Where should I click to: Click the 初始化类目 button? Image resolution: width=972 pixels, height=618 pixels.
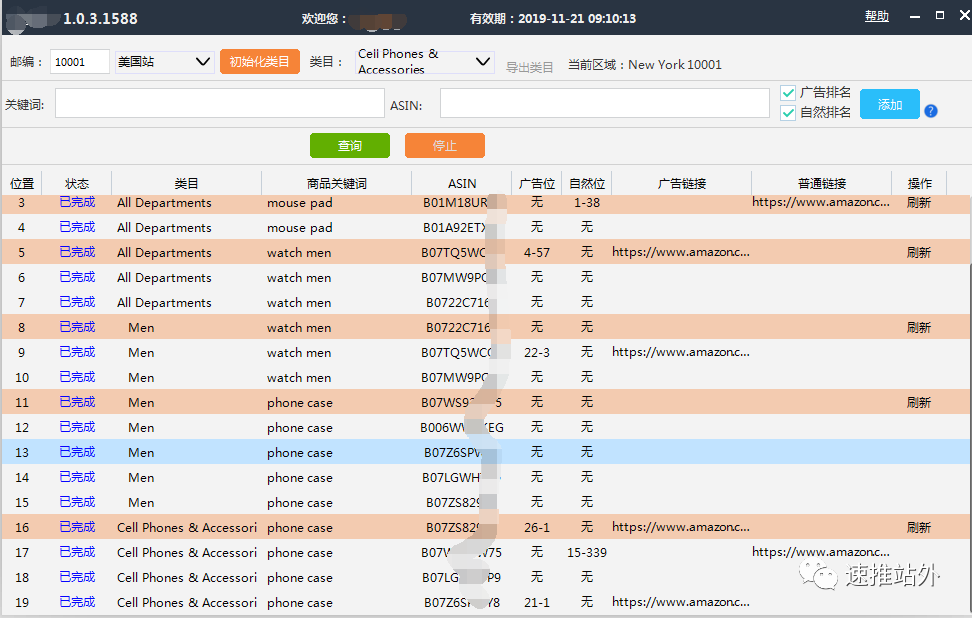click(x=259, y=62)
